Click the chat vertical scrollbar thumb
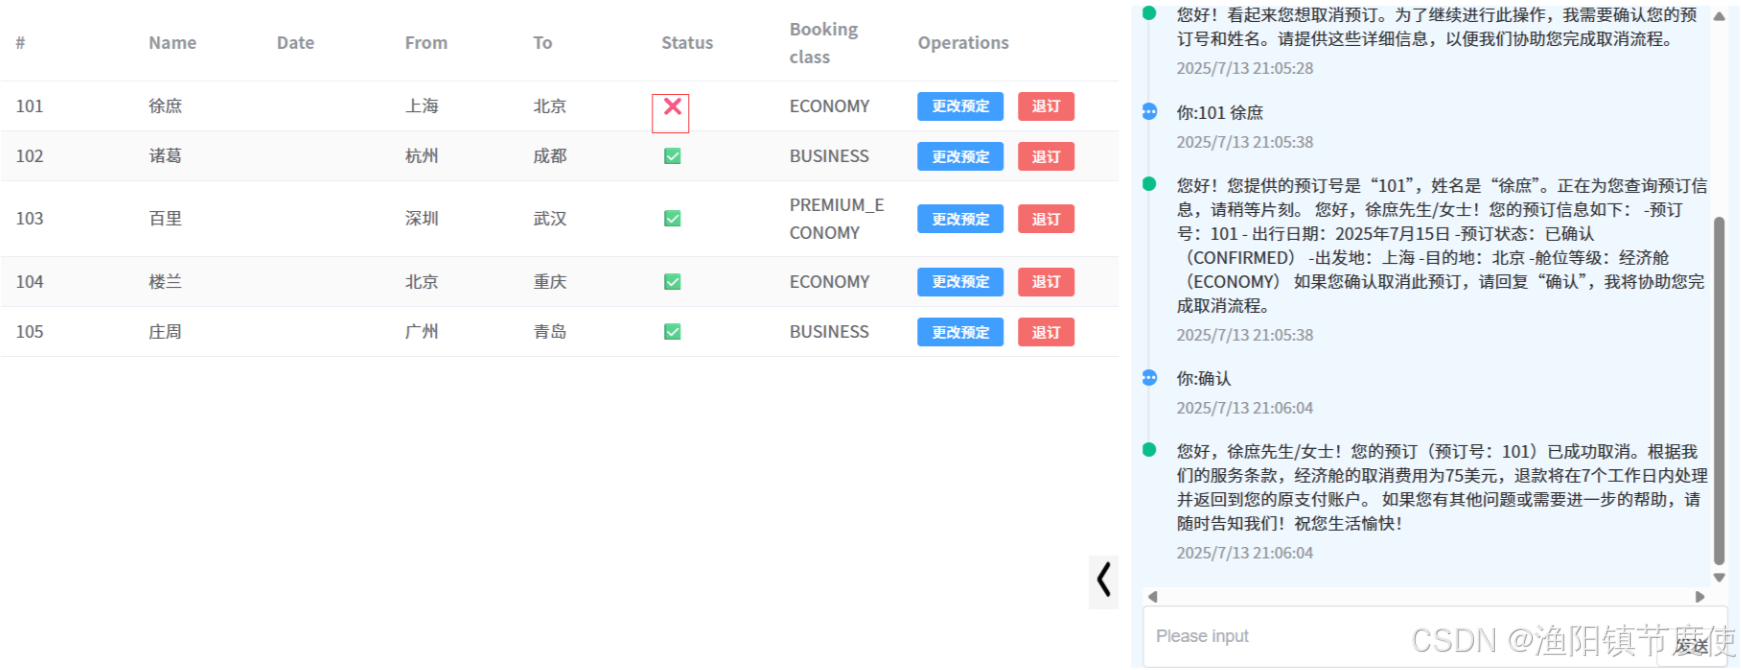Screen dimensions: 1741x670 (1719, 390)
